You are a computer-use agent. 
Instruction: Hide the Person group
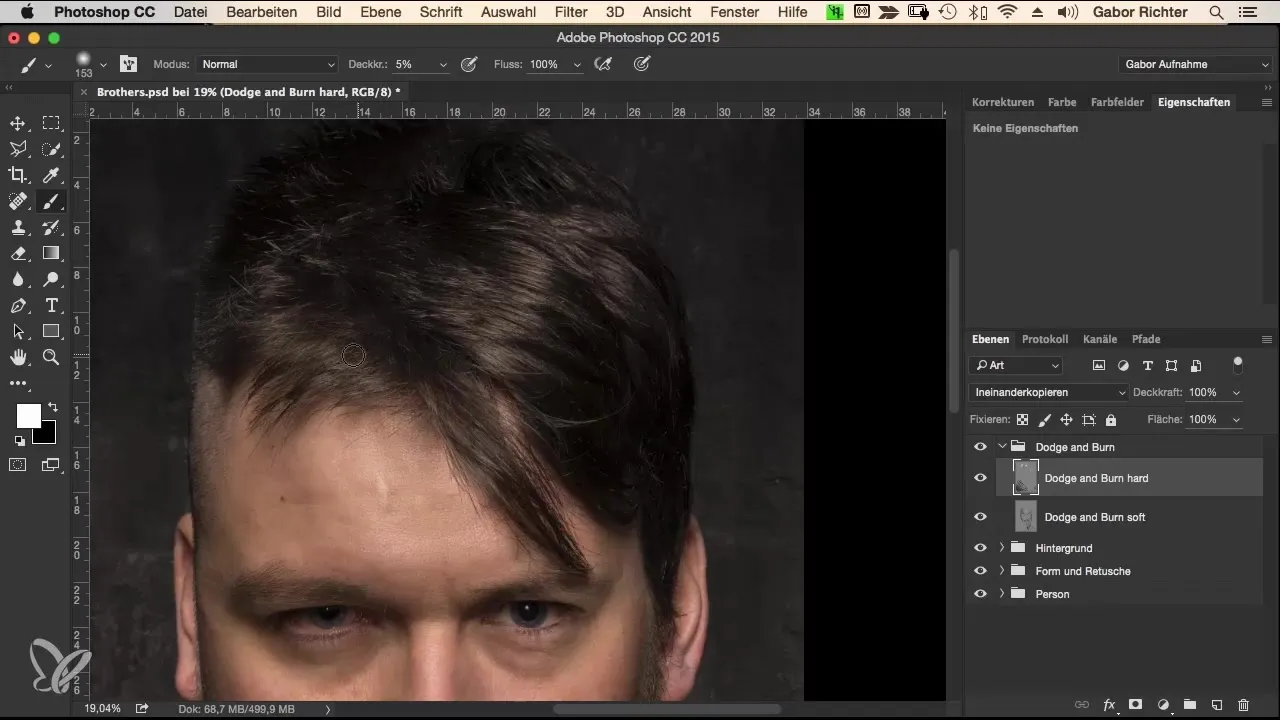coord(980,594)
